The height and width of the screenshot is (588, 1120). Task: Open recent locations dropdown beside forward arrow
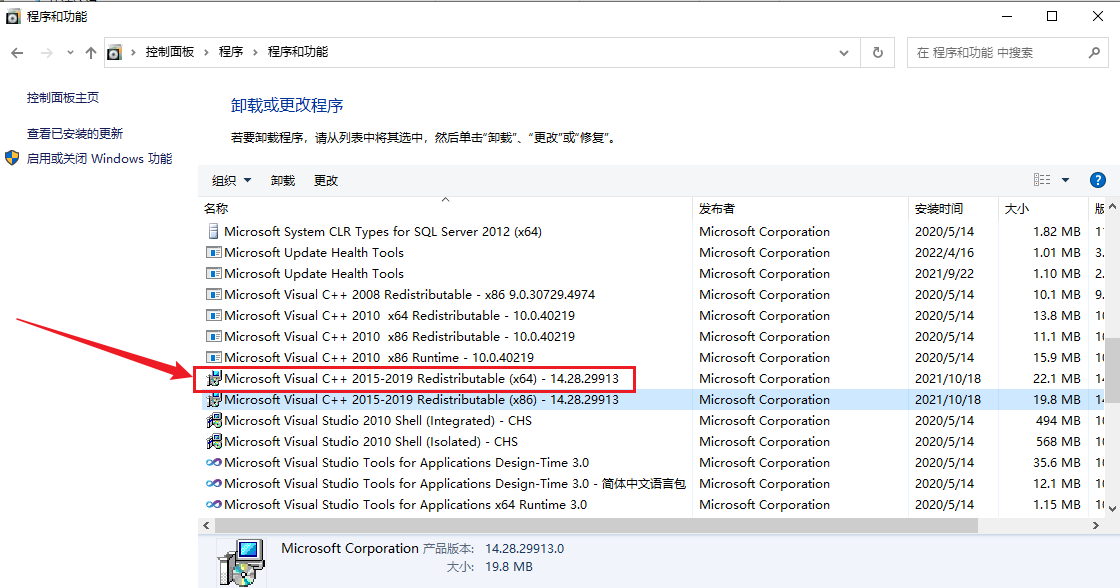(70, 53)
